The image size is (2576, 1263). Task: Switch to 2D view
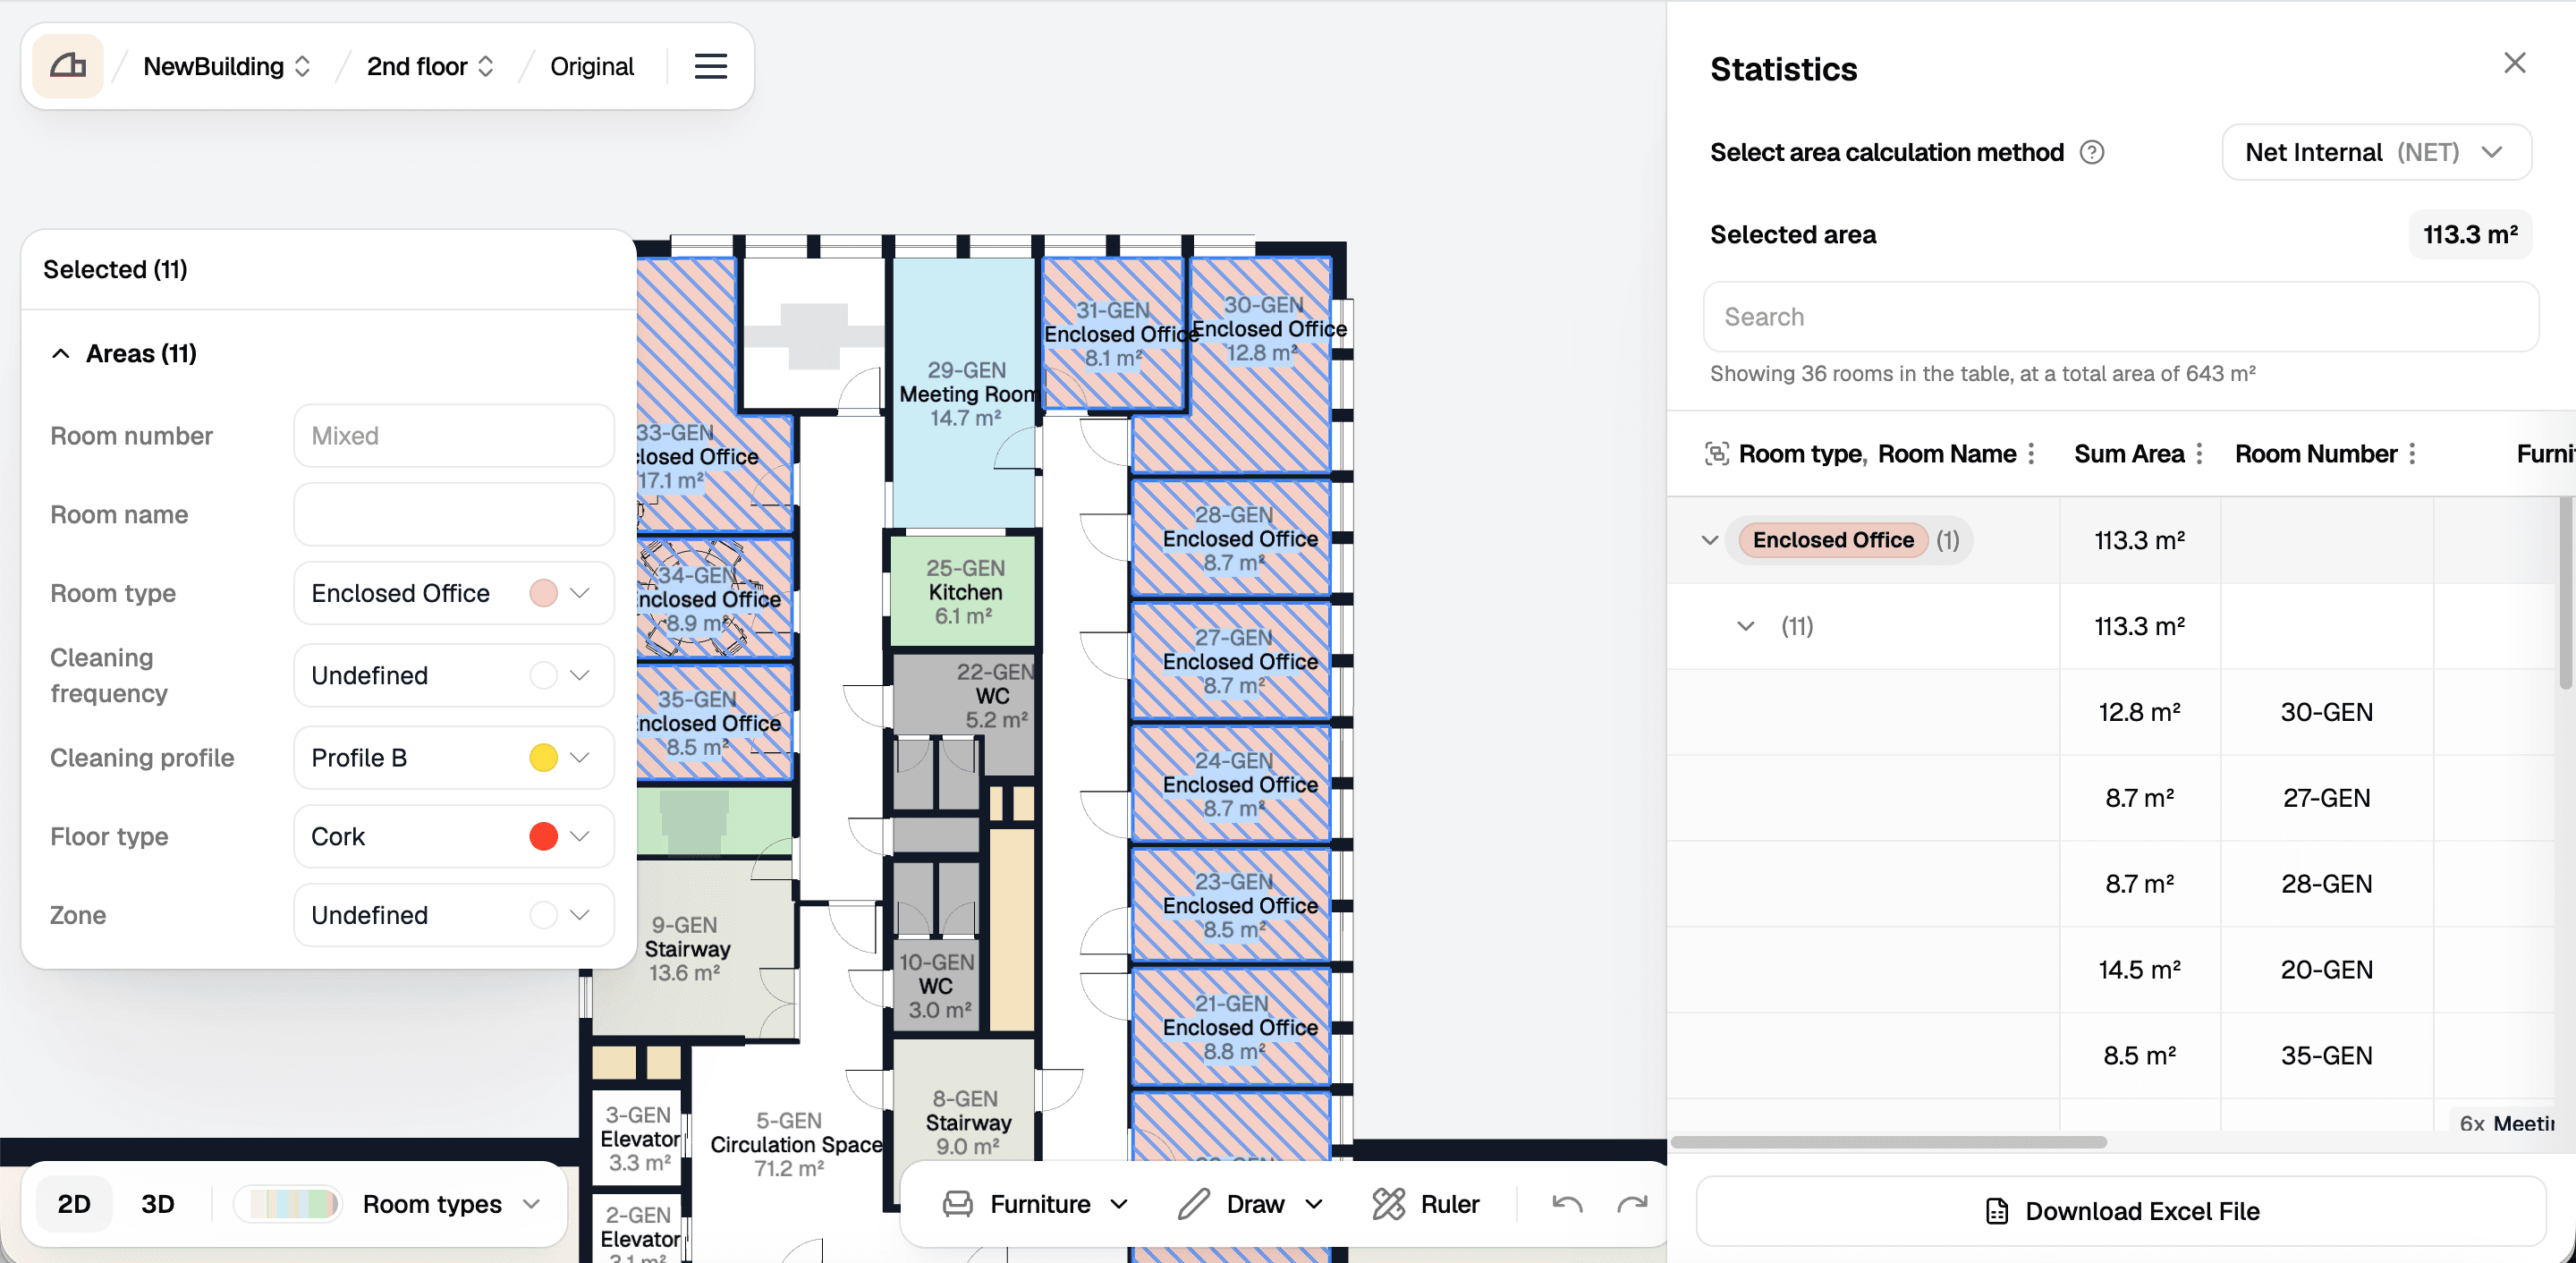(74, 1204)
